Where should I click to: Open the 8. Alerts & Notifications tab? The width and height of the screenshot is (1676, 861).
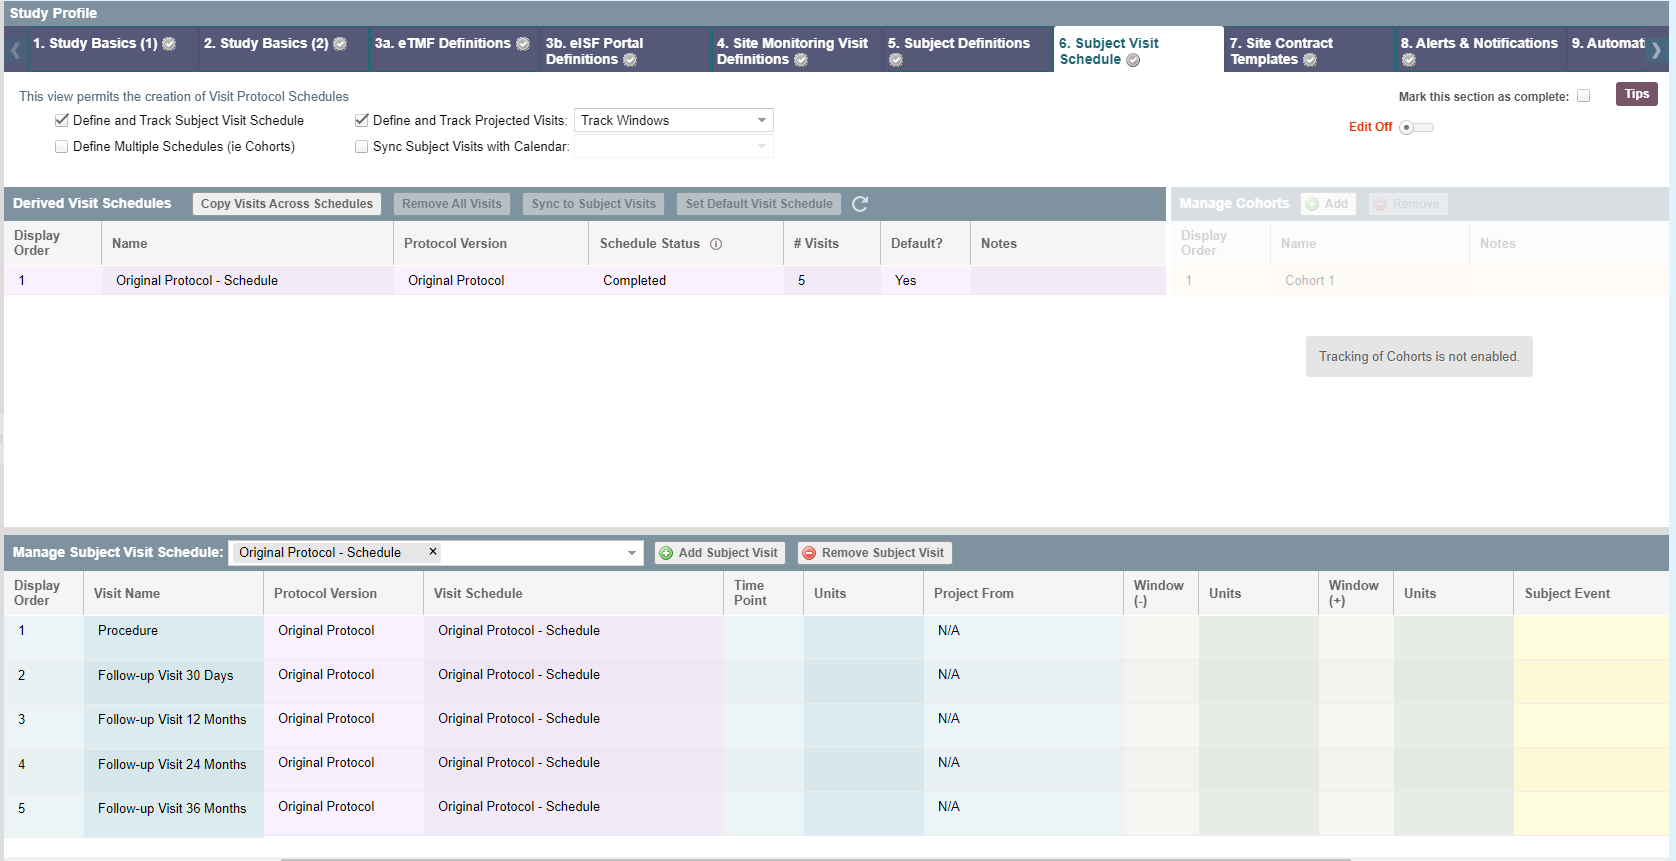[x=1479, y=50]
